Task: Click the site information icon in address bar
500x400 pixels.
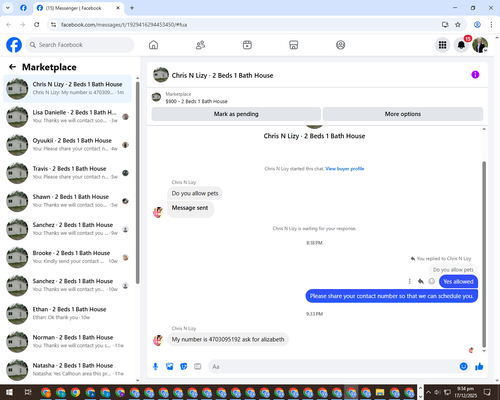Action: tap(53, 25)
